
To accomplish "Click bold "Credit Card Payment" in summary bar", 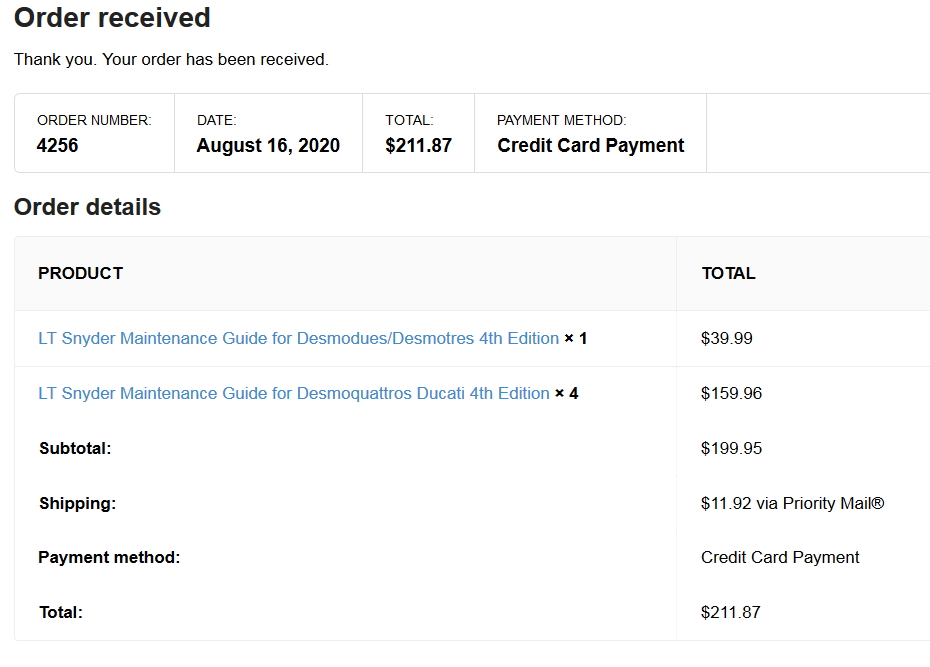I will (590, 145).
